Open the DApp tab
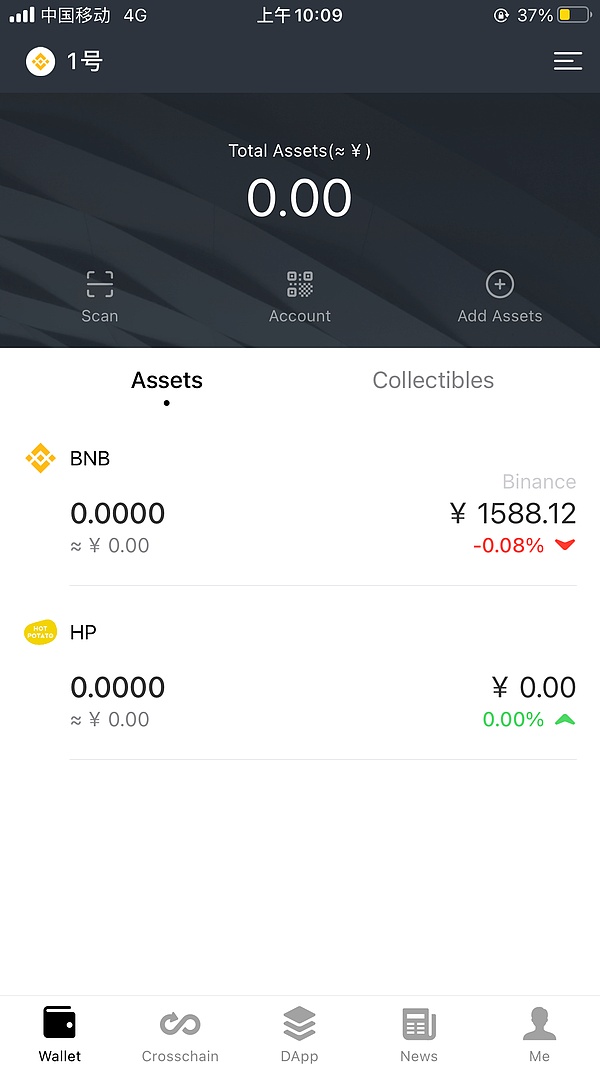 pos(299,1032)
